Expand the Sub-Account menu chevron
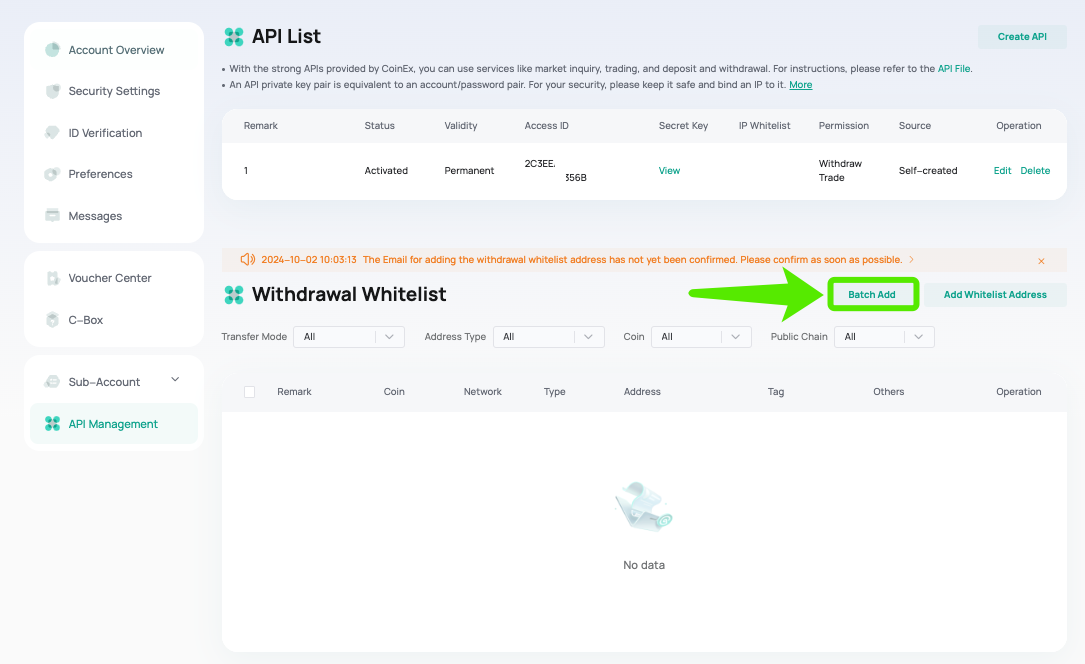Viewport: 1085px width, 664px height. tap(175, 379)
